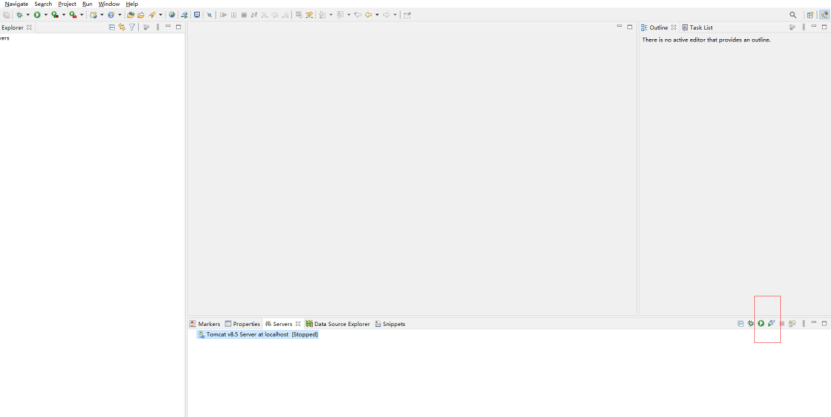Open Back navigation history dropdown
This screenshot has height=417, width=831.
(377, 15)
